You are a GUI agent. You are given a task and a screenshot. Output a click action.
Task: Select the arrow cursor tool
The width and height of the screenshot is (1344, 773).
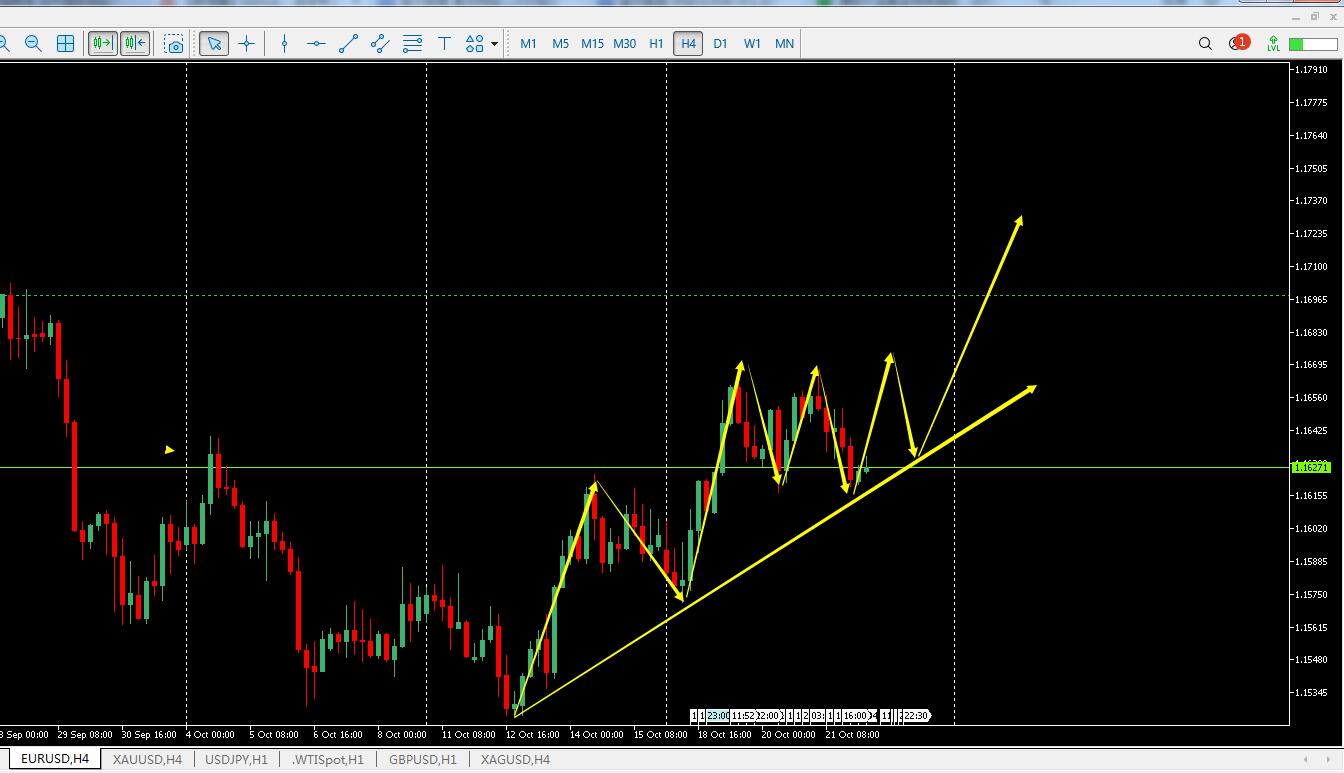pyautogui.click(x=214, y=43)
